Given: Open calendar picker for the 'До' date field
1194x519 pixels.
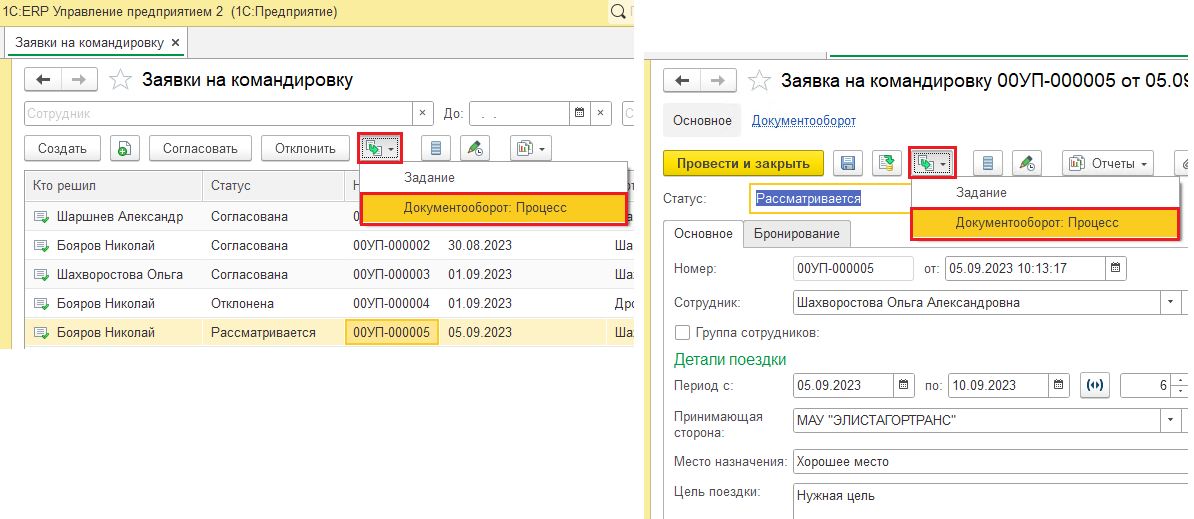Looking at the screenshot, I should click(x=578, y=114).
